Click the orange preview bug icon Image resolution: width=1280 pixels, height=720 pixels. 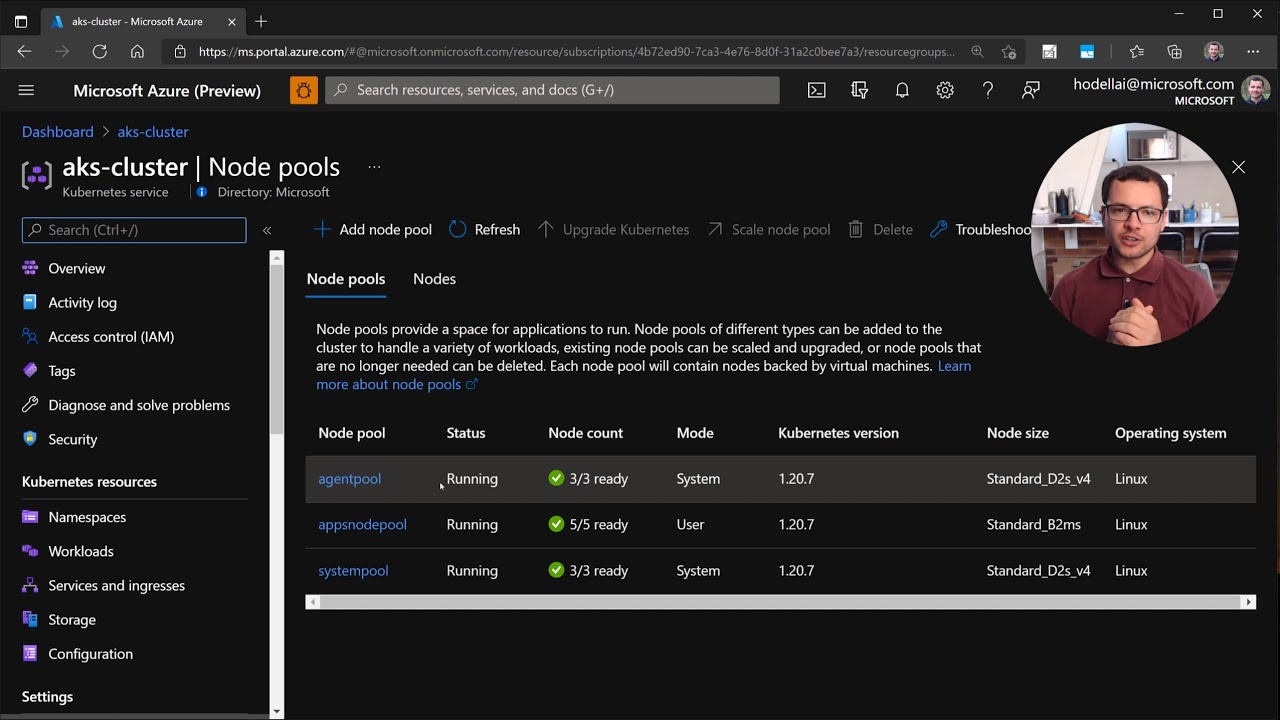pyautogui.click(x=303, y=90)
